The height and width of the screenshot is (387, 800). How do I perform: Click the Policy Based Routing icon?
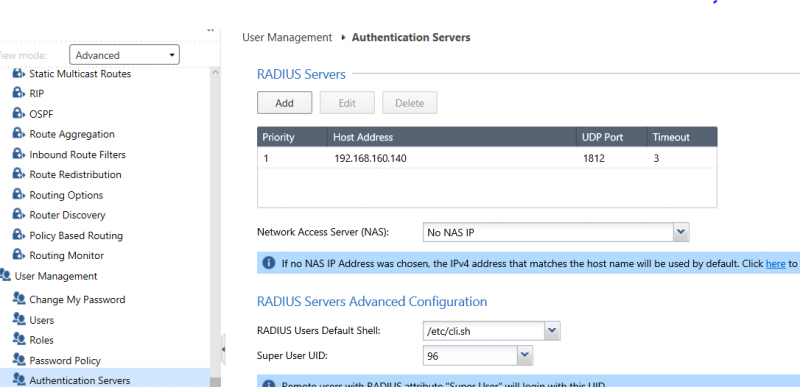[x=19, y=235]
